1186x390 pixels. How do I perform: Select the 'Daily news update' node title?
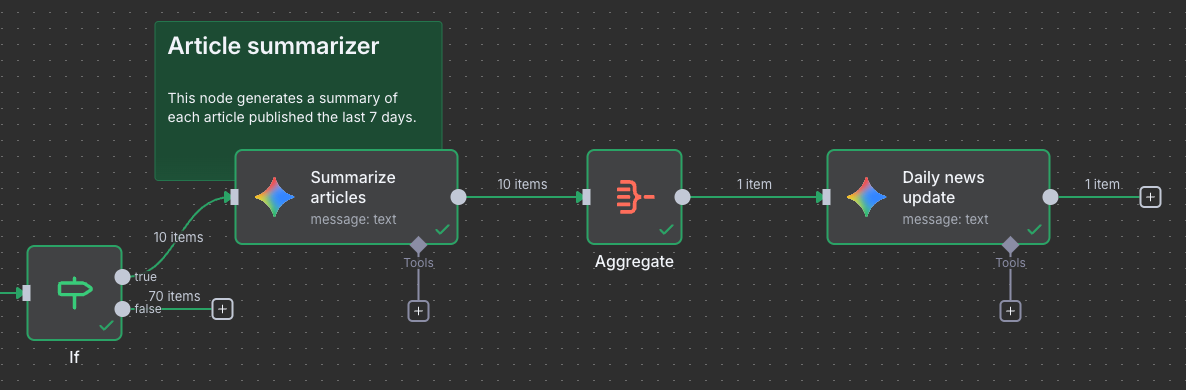[943, 187]
